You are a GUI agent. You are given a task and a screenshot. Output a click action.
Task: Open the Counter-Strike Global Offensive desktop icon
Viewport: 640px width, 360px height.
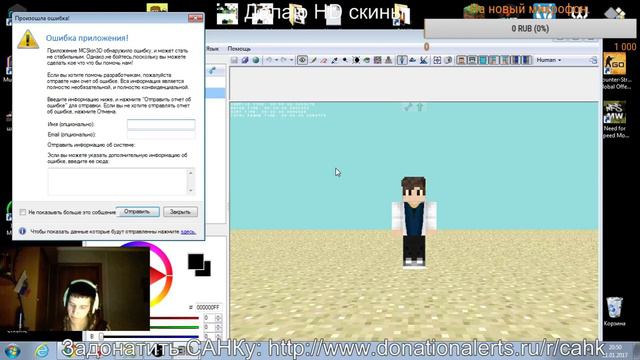(615, 71)
